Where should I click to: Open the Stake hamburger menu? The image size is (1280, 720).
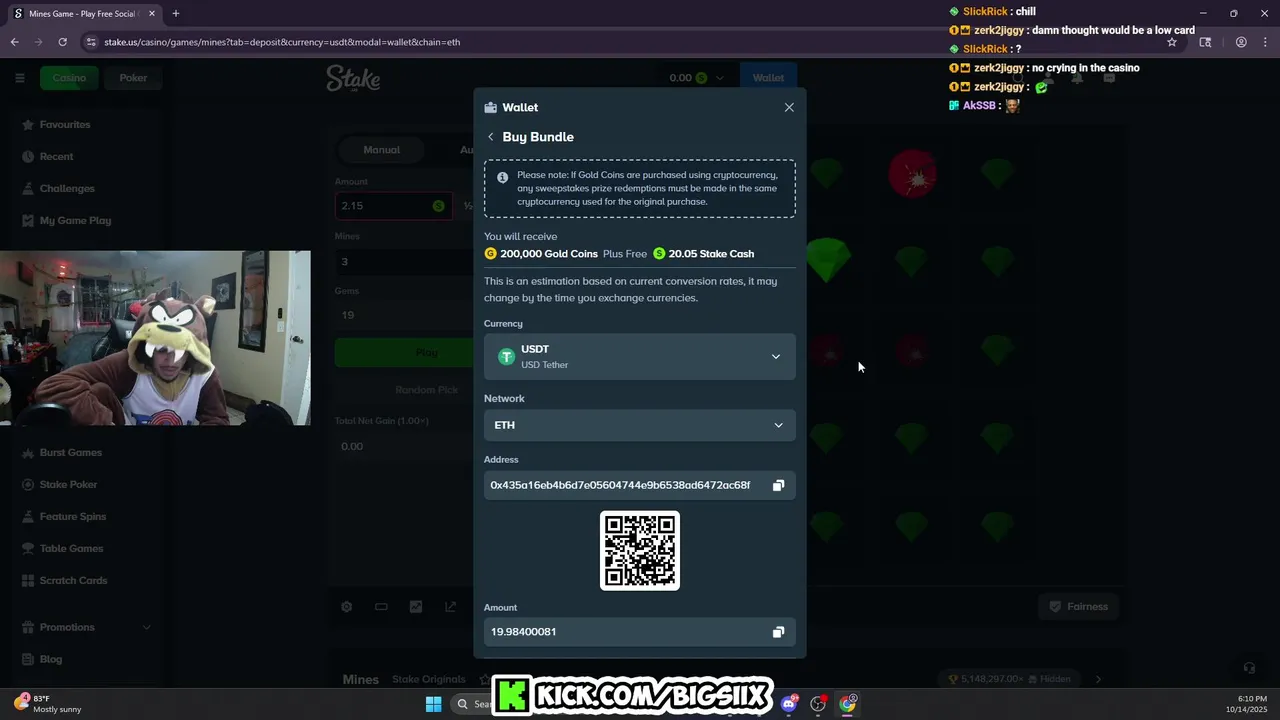coord(19,78)
